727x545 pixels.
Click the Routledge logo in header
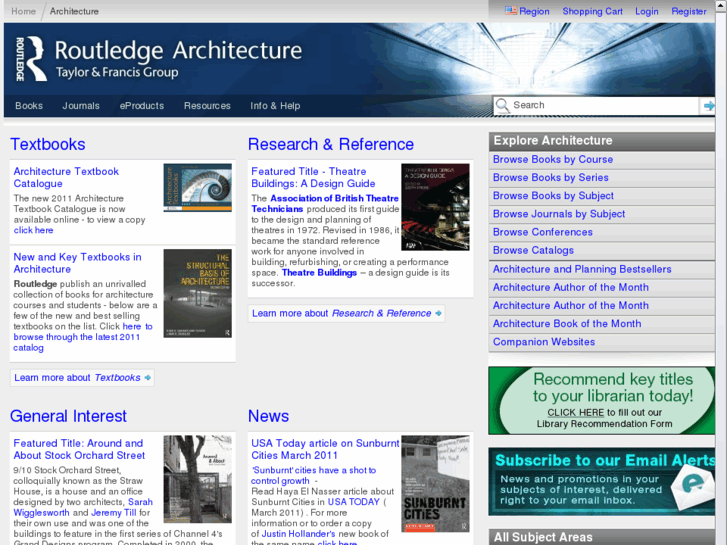(31, 59)
